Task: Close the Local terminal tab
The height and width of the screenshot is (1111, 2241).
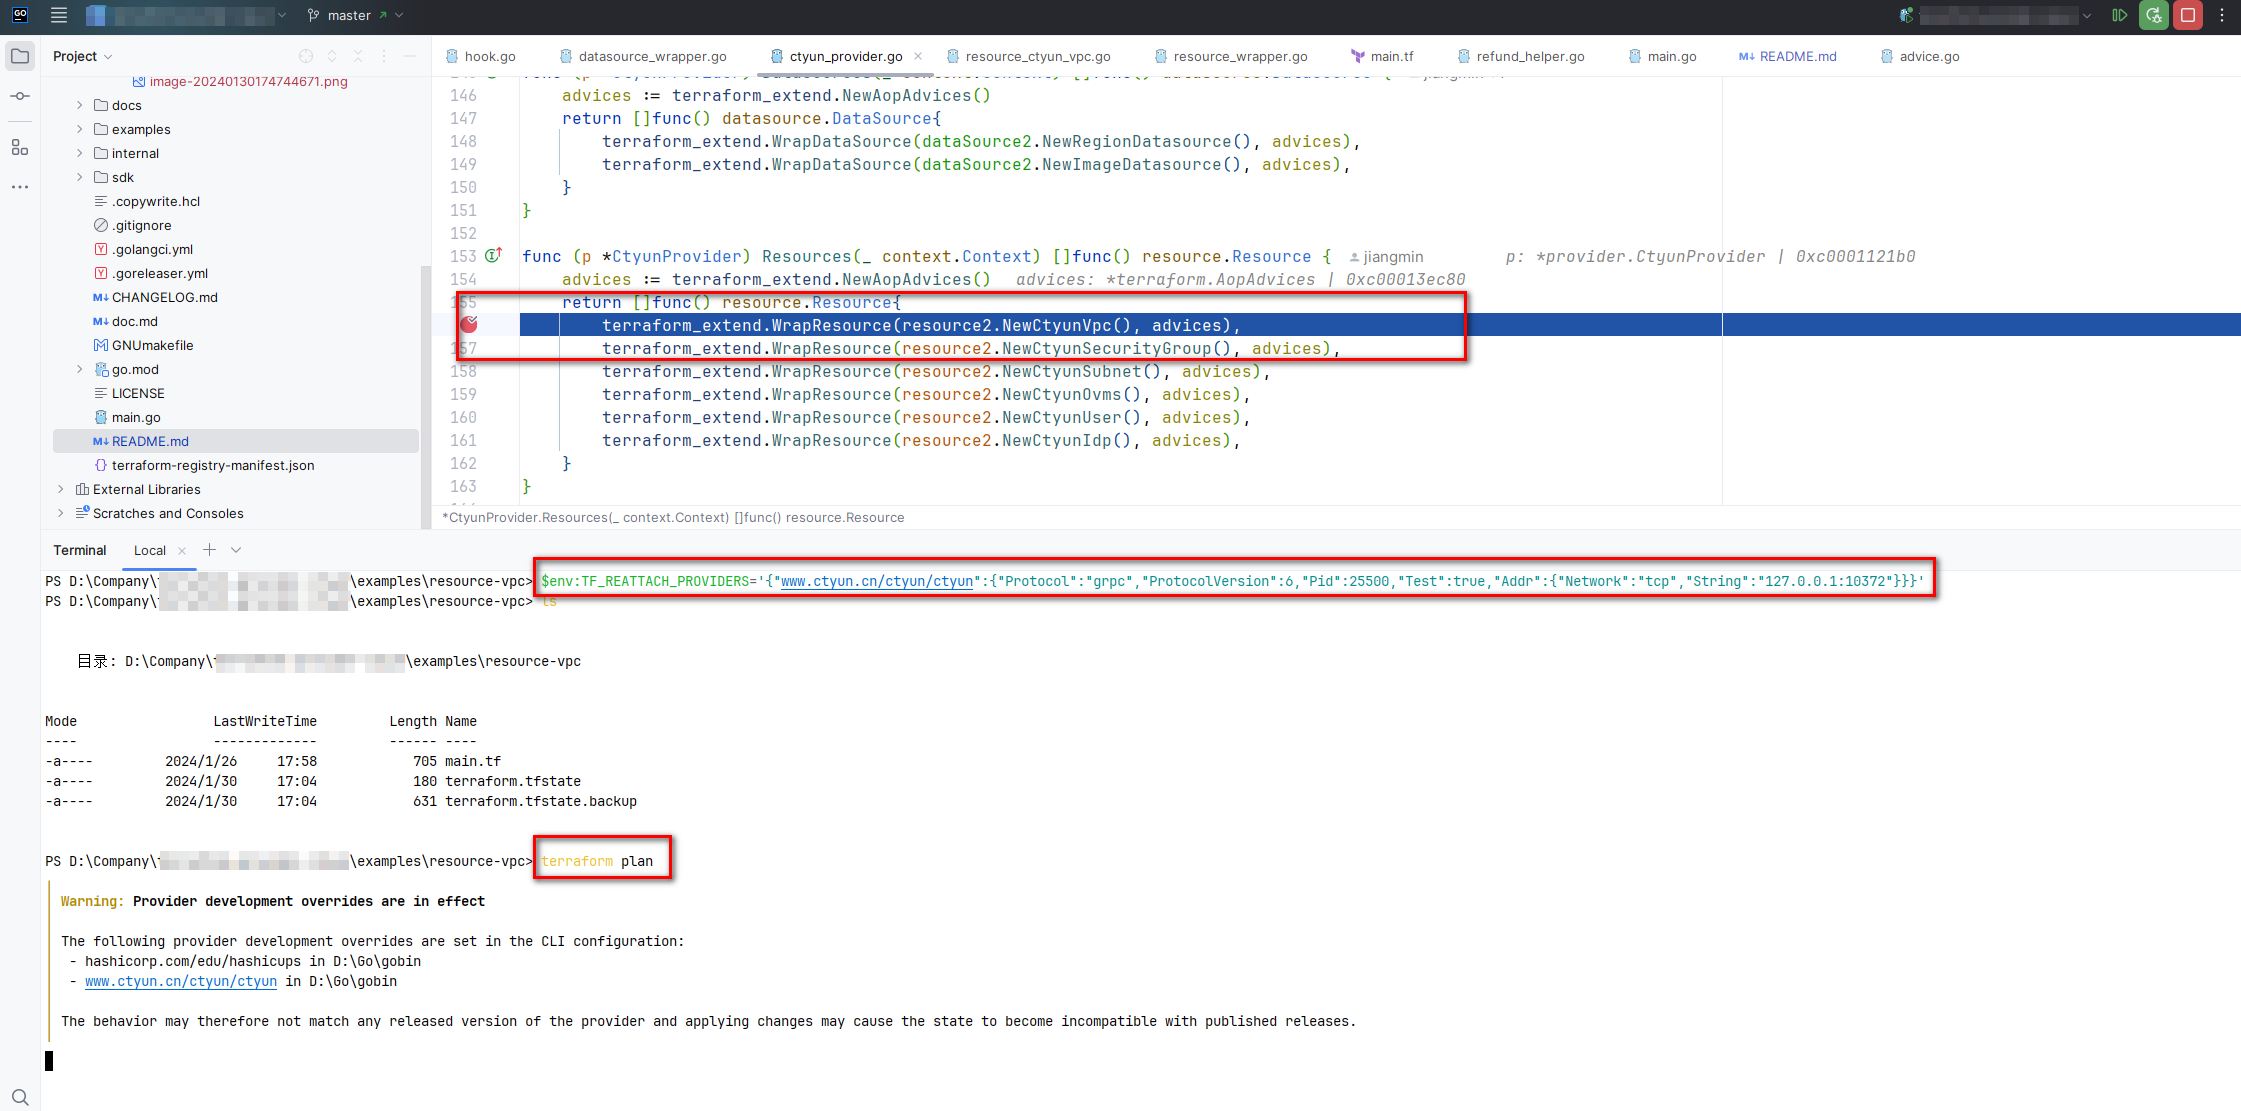Action: point(182,550)
